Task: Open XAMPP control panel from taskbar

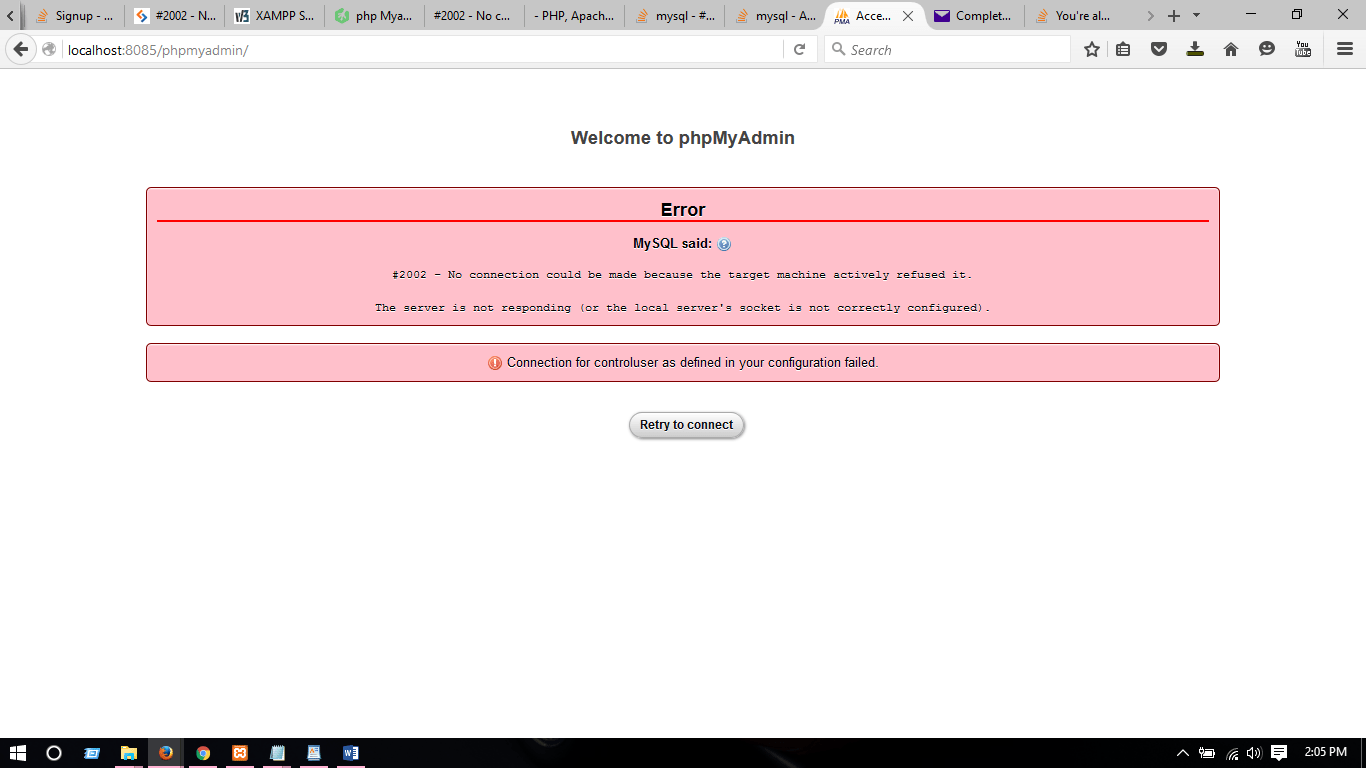Action: click(240, 753)
